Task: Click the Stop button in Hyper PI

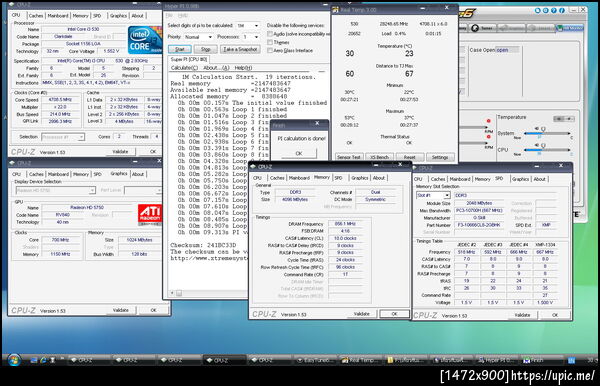Action: click(206, 49)
